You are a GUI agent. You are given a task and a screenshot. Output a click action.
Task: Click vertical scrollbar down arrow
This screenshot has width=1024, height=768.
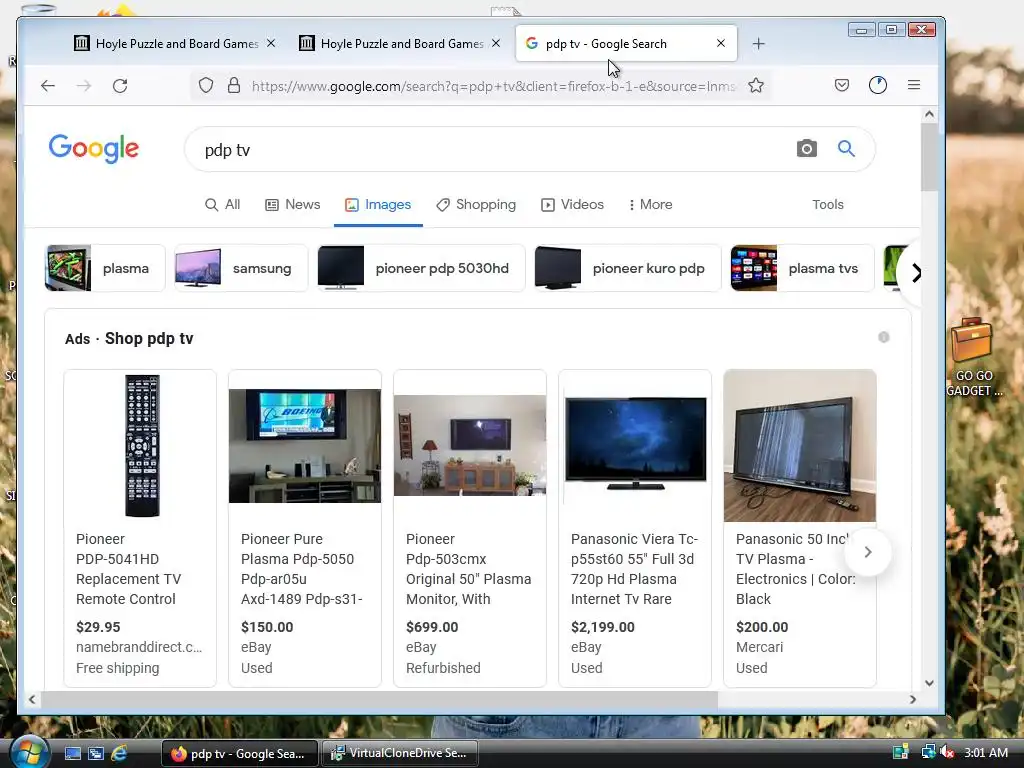pyautogui.click(x=929, y=683)
